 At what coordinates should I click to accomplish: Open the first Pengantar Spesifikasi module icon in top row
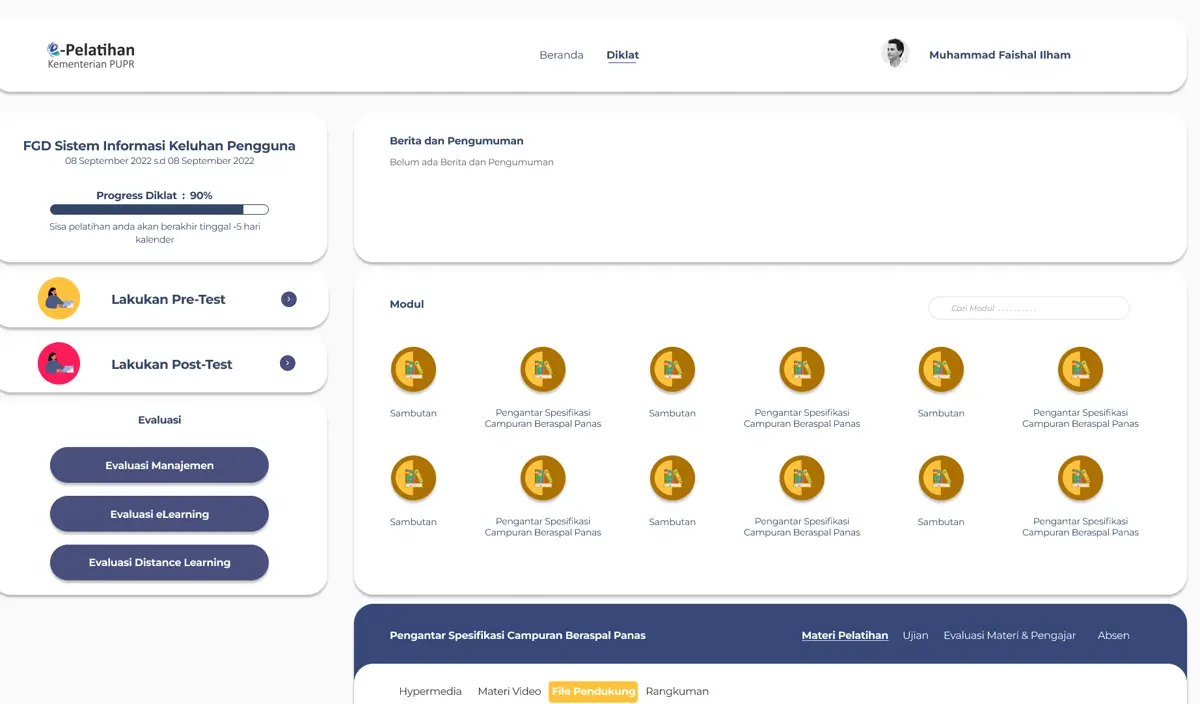[x=543, y=370]
